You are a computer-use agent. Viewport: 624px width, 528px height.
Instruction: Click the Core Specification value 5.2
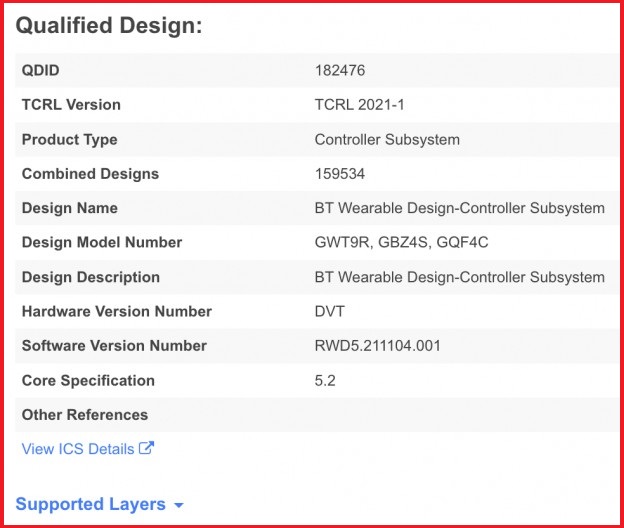click(x=325, y=380)
